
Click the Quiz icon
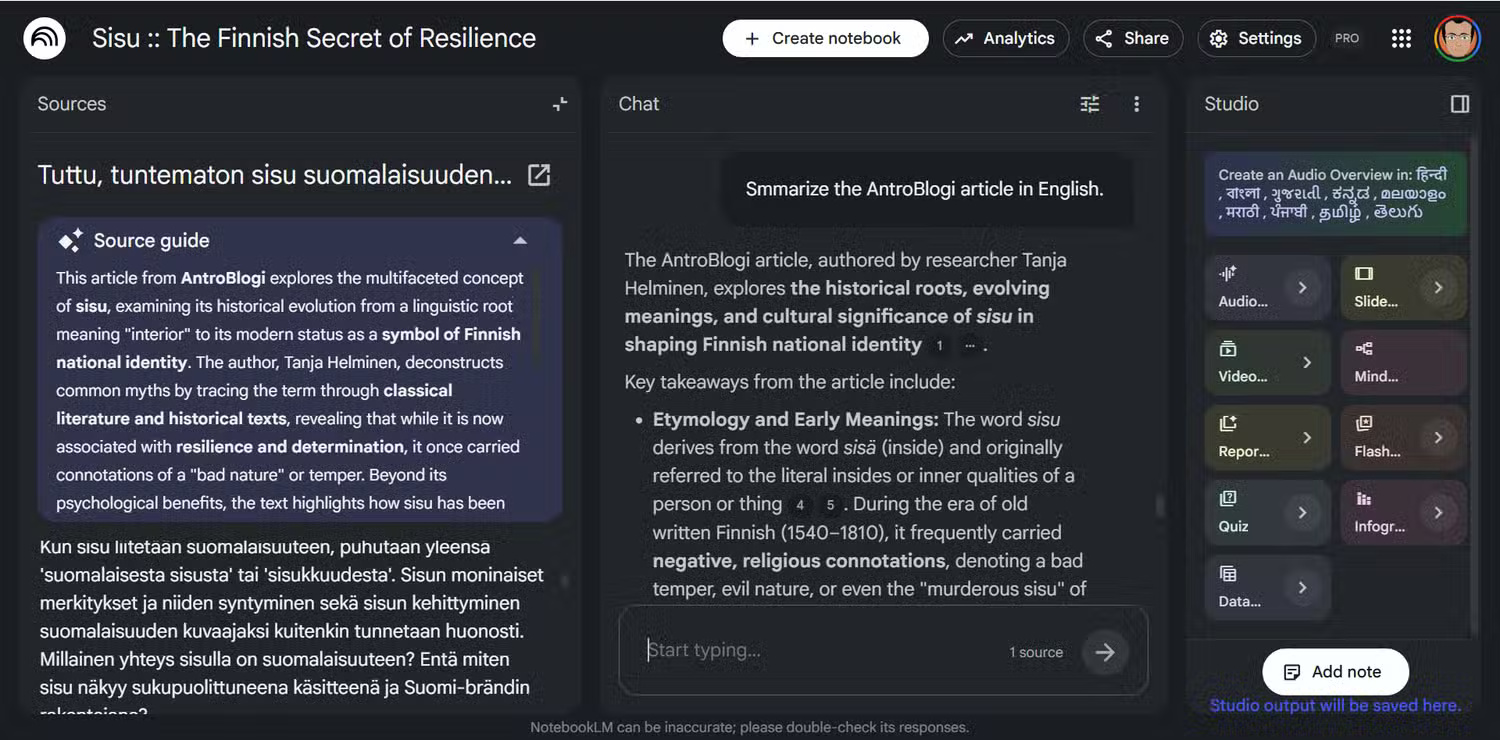tap(1228, 498)
